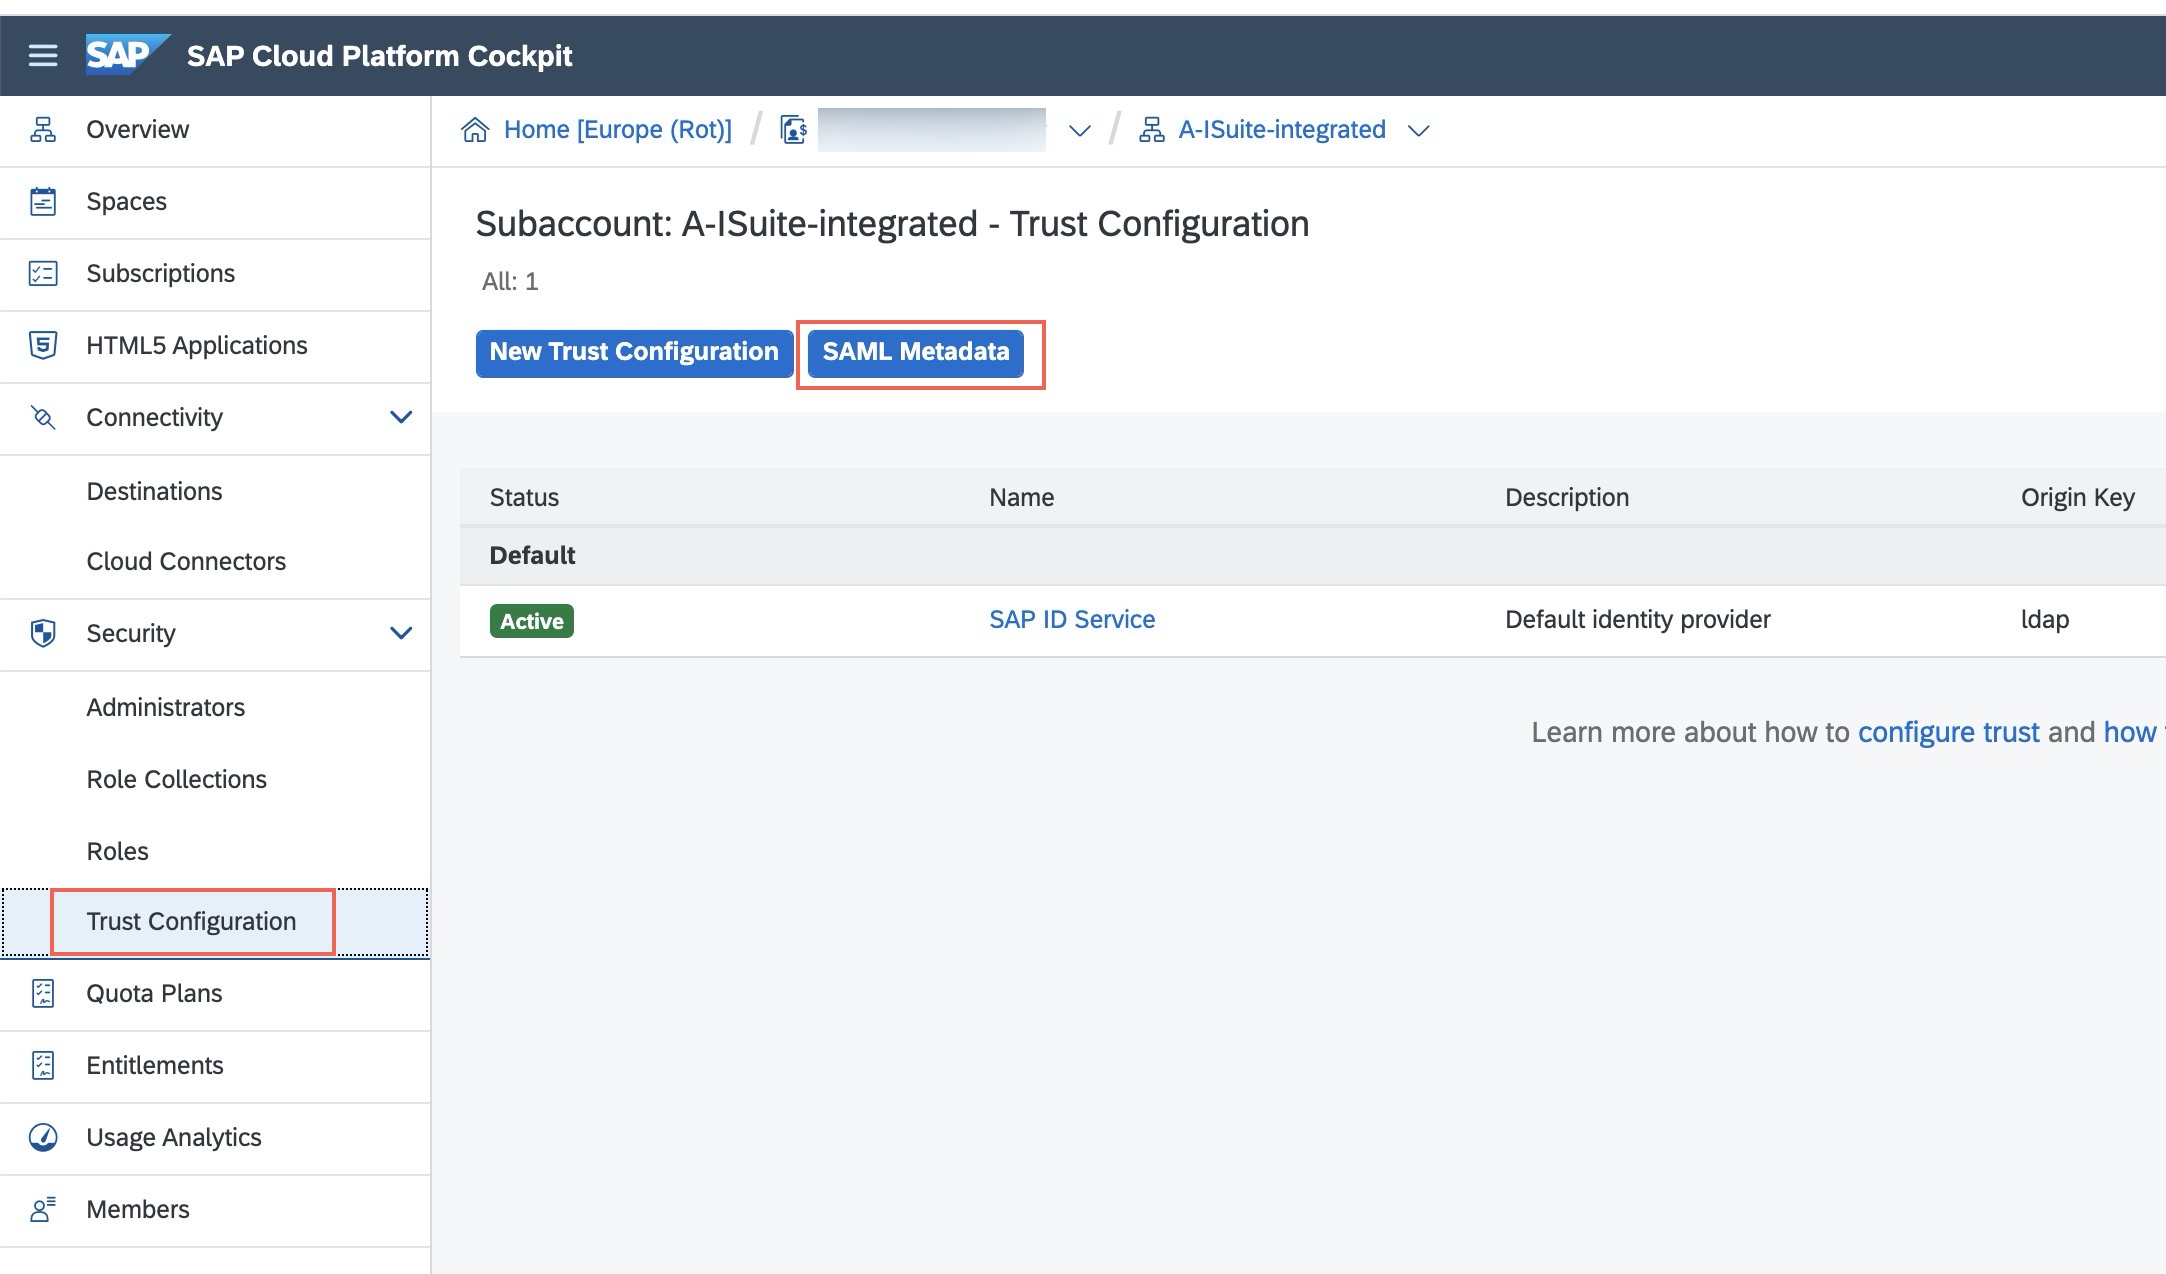Viewport: 2166px width, 1274px height.
Task: Collapse the Connectivity section chevron
Action: (x=401, y=417)
